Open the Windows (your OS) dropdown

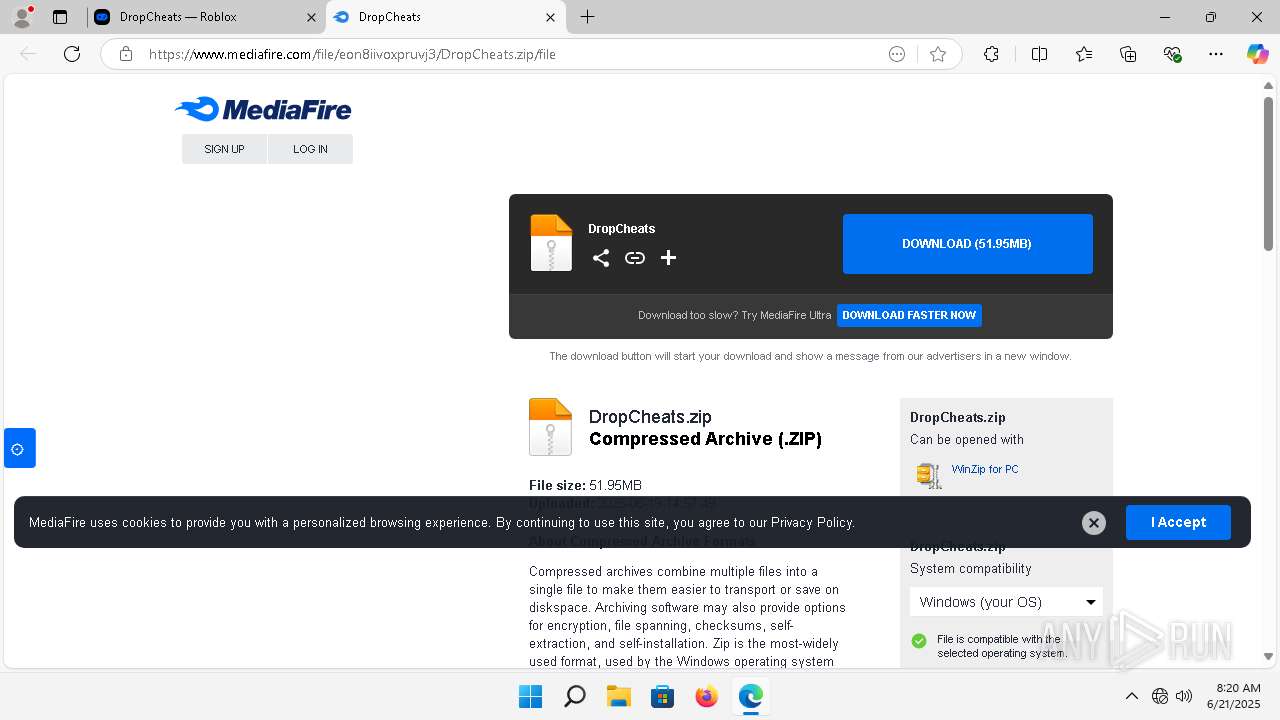tap(1006, 602)
